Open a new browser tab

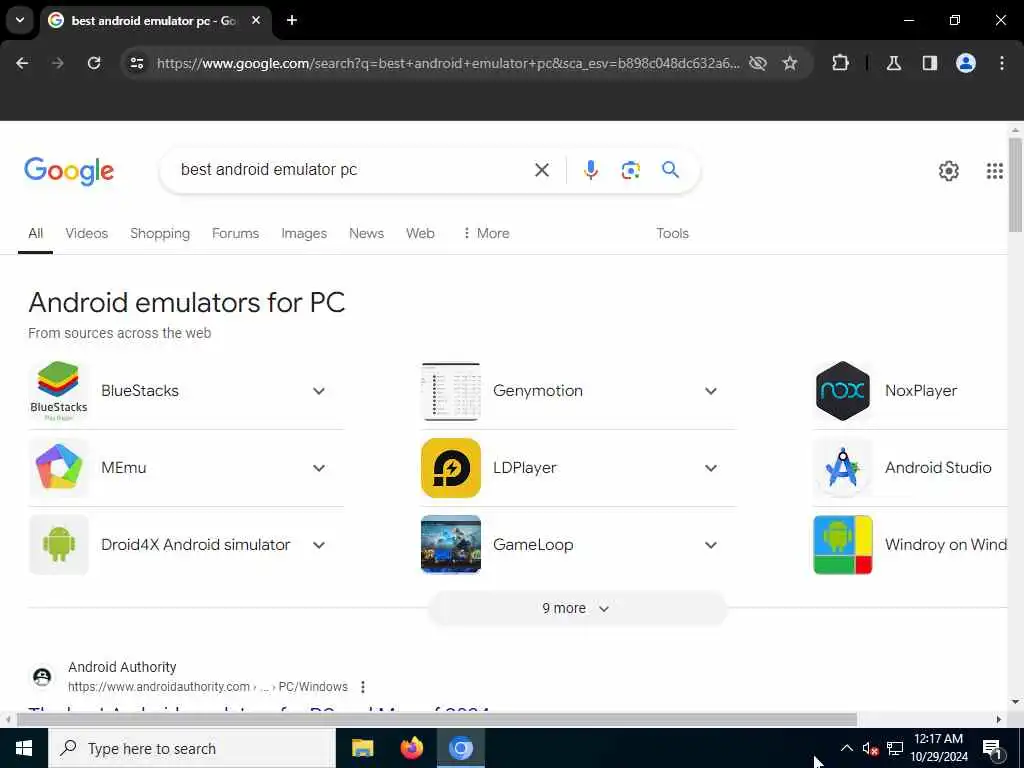coord(292,20)
